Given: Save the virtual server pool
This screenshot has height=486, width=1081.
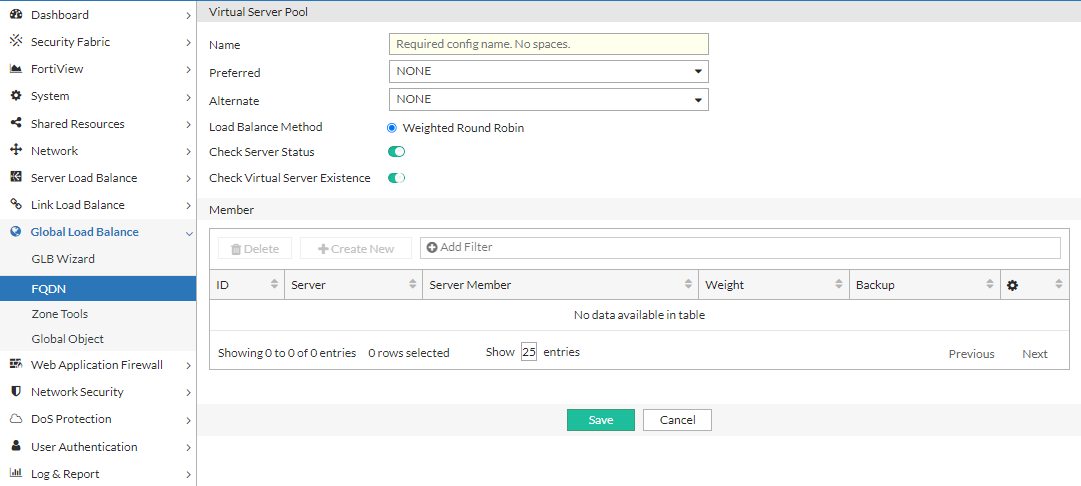Looking at the screenshot, I should 600,420.
